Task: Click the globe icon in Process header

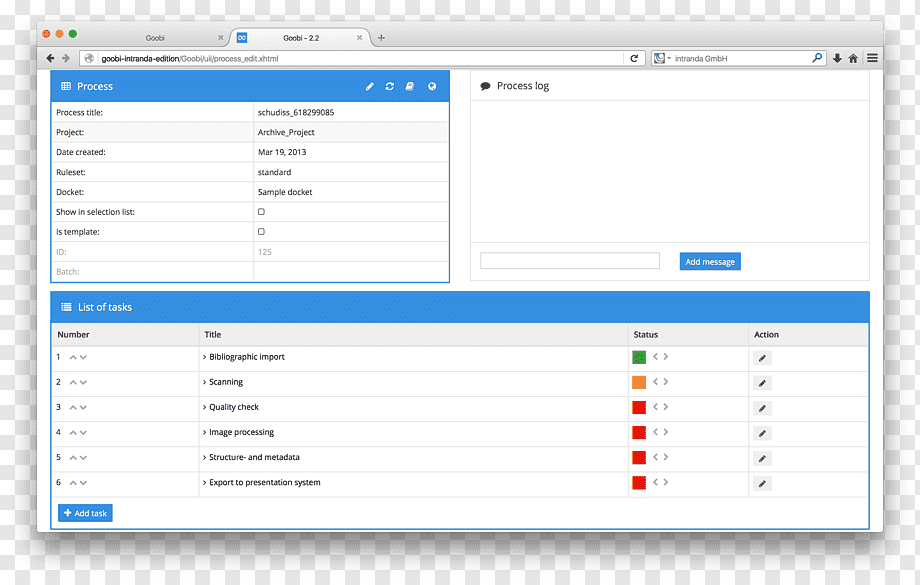Action: coord(432,86)
